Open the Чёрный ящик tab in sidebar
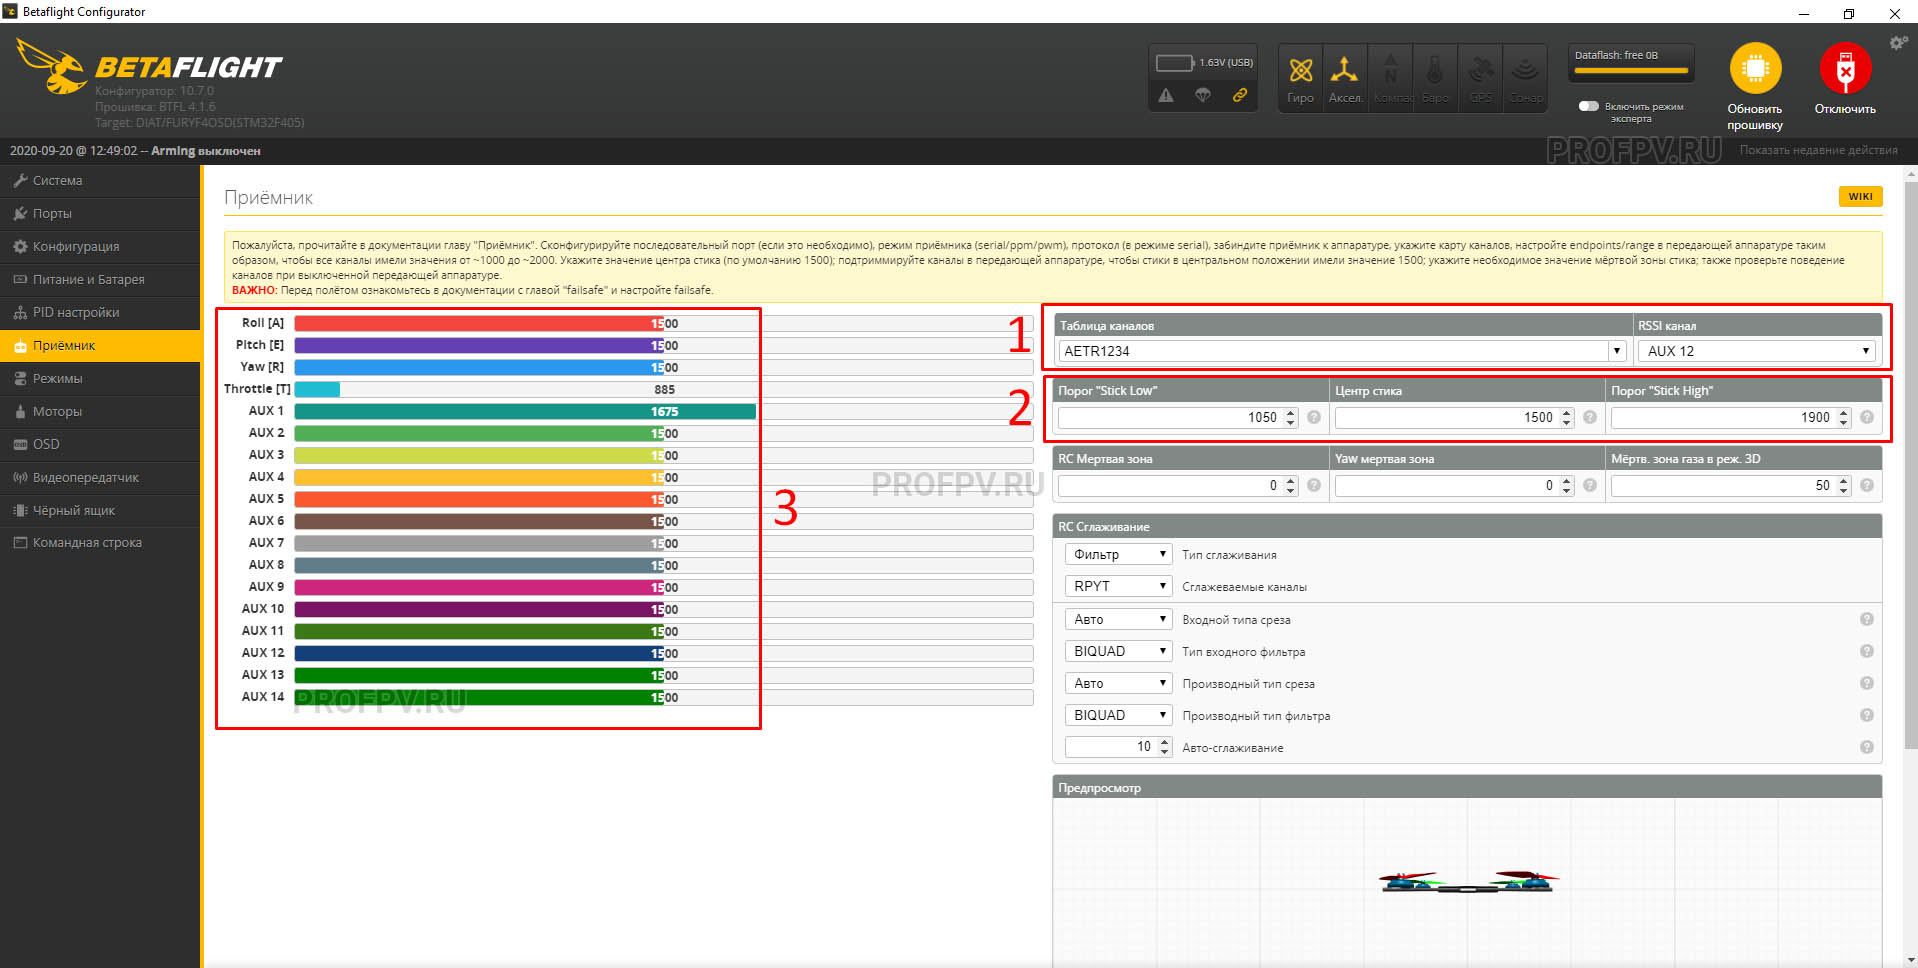This screenshot has height=968, width=1918. coord(100,511)
